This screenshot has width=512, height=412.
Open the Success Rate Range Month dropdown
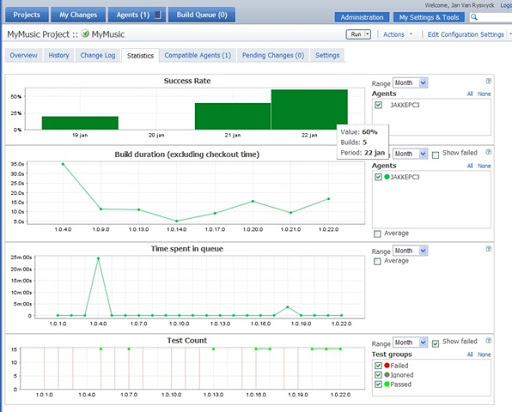(x=410, y=83)
